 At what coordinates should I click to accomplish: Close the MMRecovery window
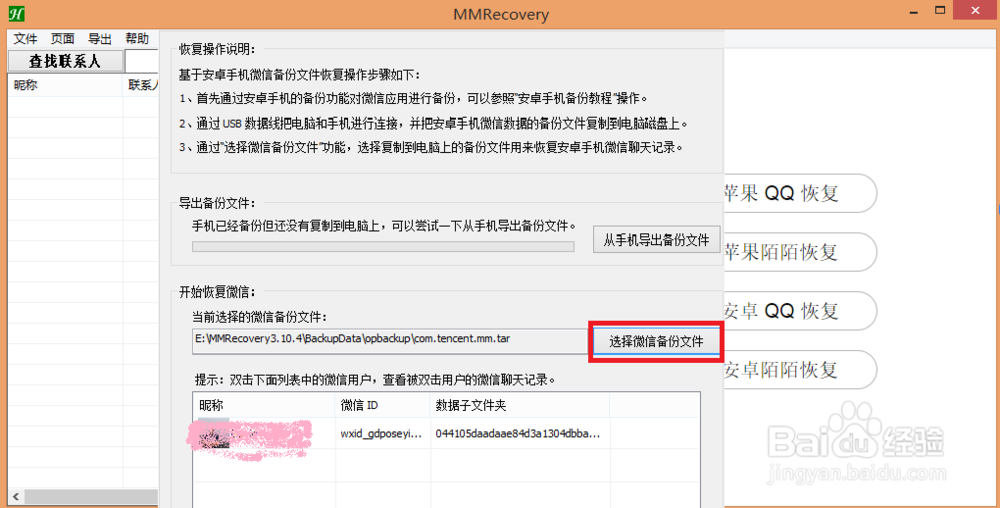976,10
